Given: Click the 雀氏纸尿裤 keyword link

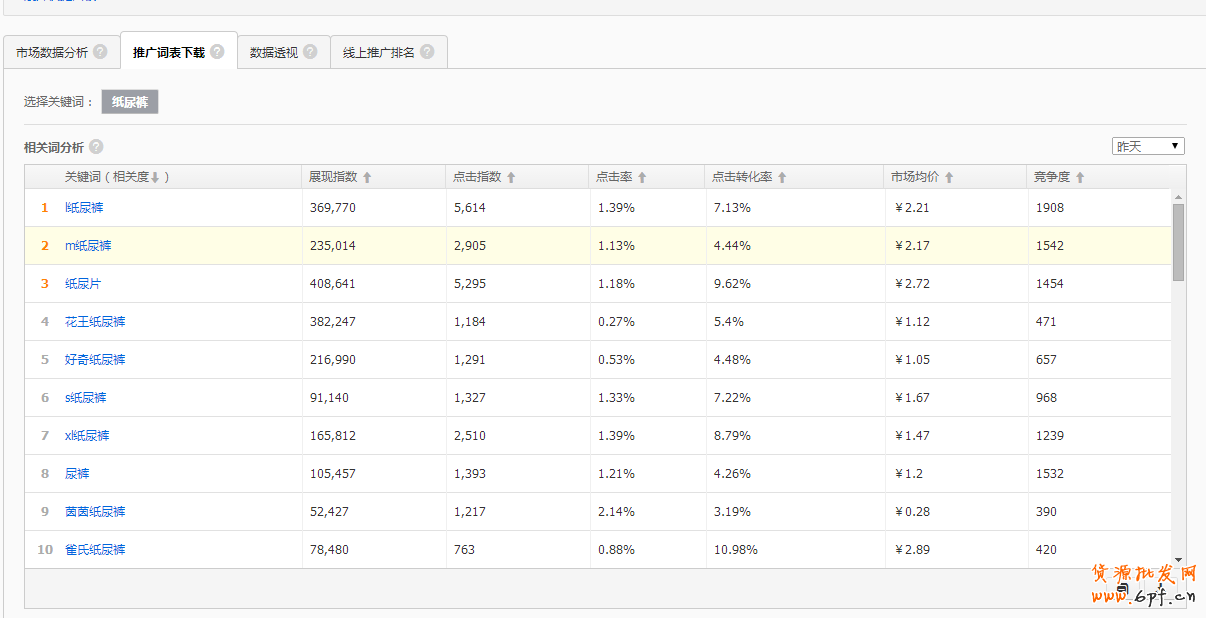Looking at the screenshot, I should click(95, 550).
